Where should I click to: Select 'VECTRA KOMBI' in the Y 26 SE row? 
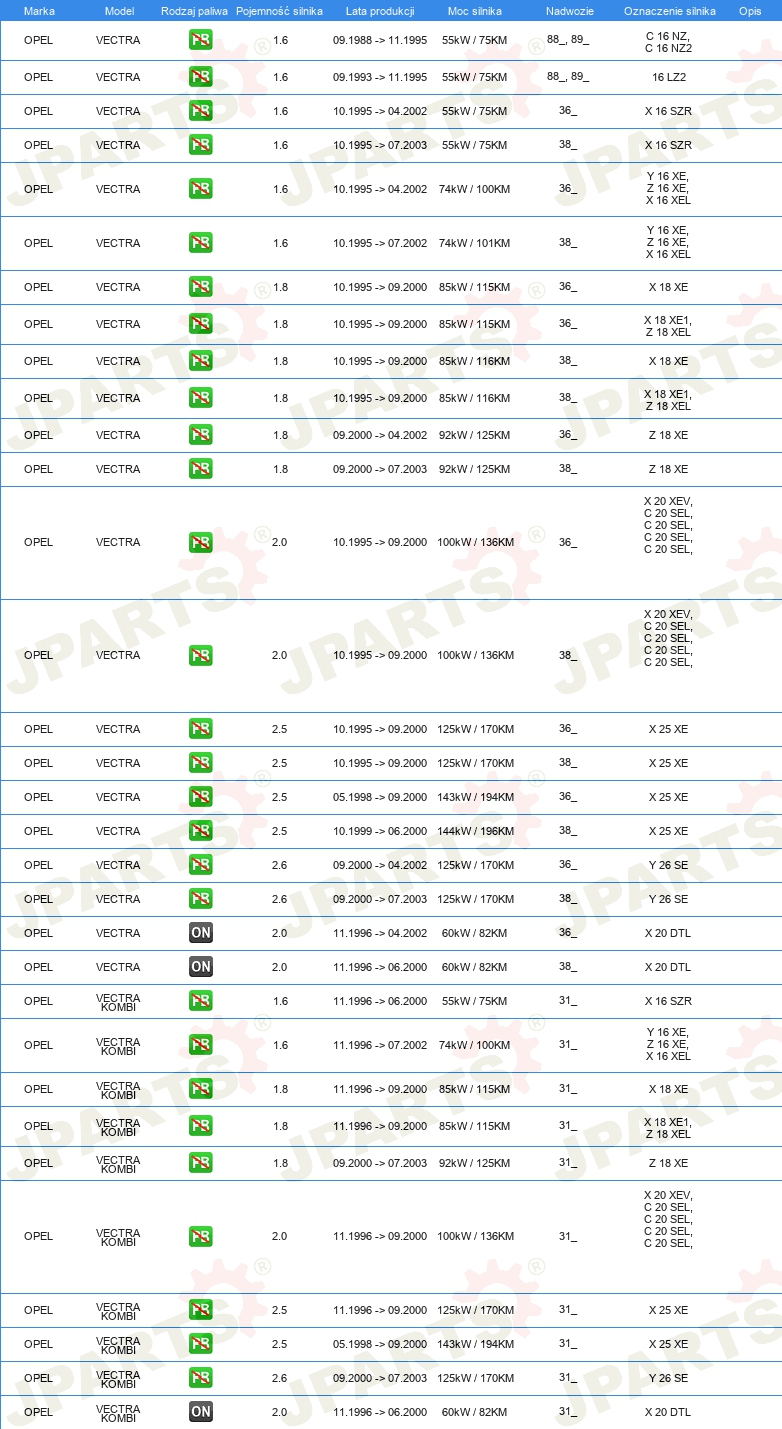coord(118,1379)
